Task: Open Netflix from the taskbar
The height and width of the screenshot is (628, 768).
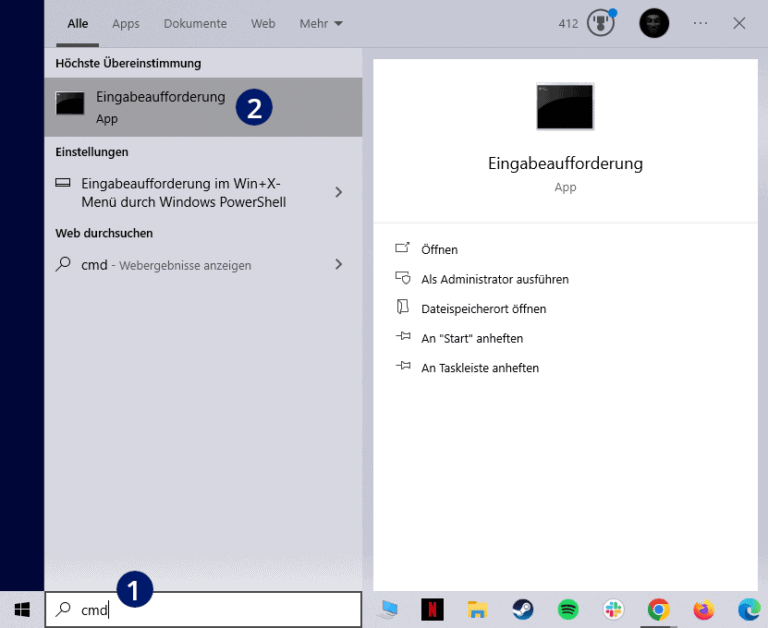Action: pyautogui.click(x=432, y=609)
